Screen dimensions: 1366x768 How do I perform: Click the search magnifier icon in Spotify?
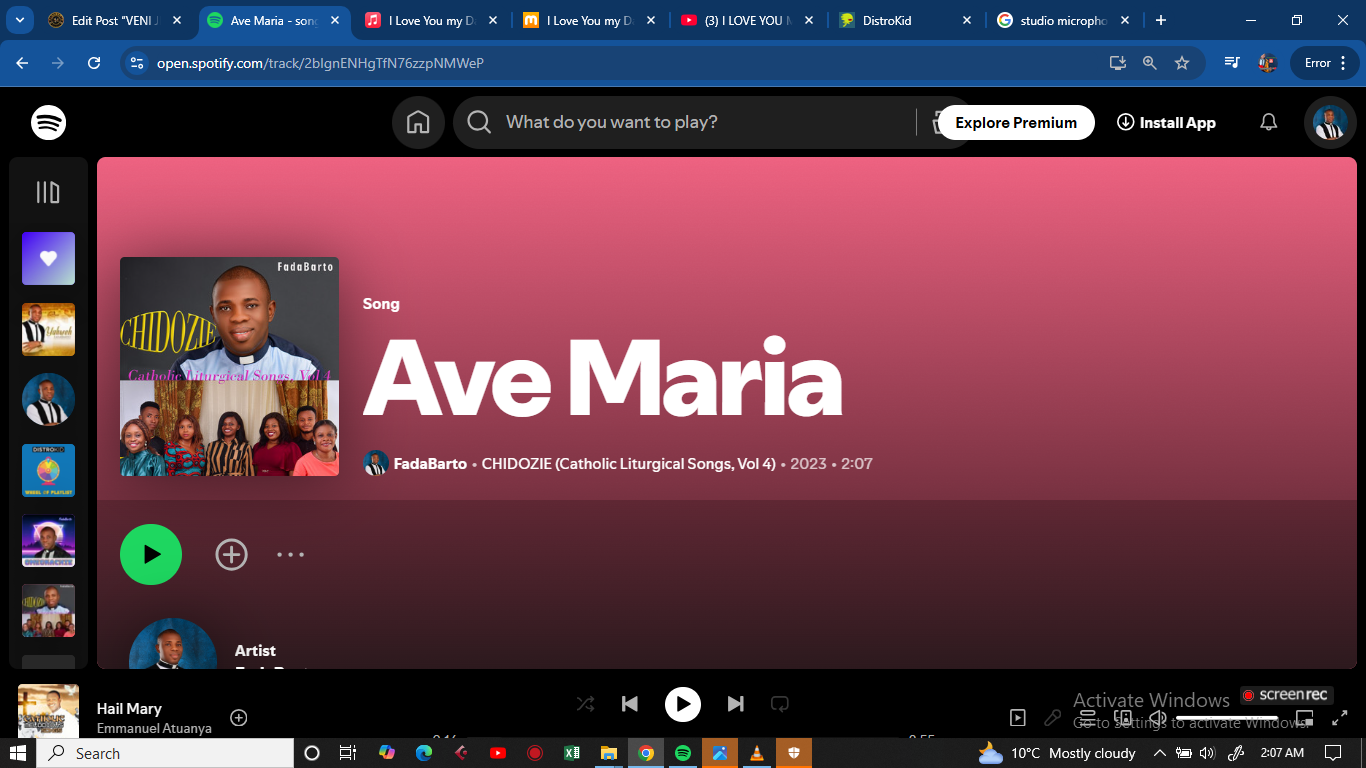click(x=479, y=122)
